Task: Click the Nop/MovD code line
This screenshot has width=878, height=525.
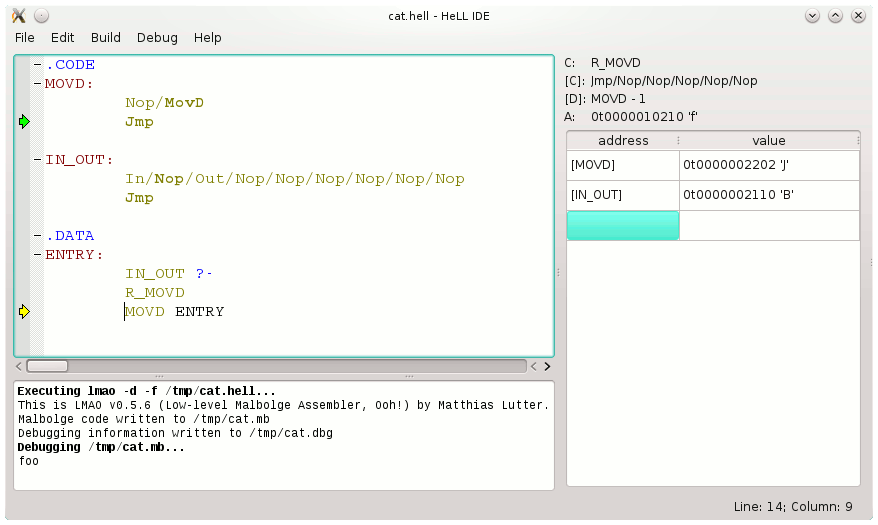Action: (x=165, y=103)
